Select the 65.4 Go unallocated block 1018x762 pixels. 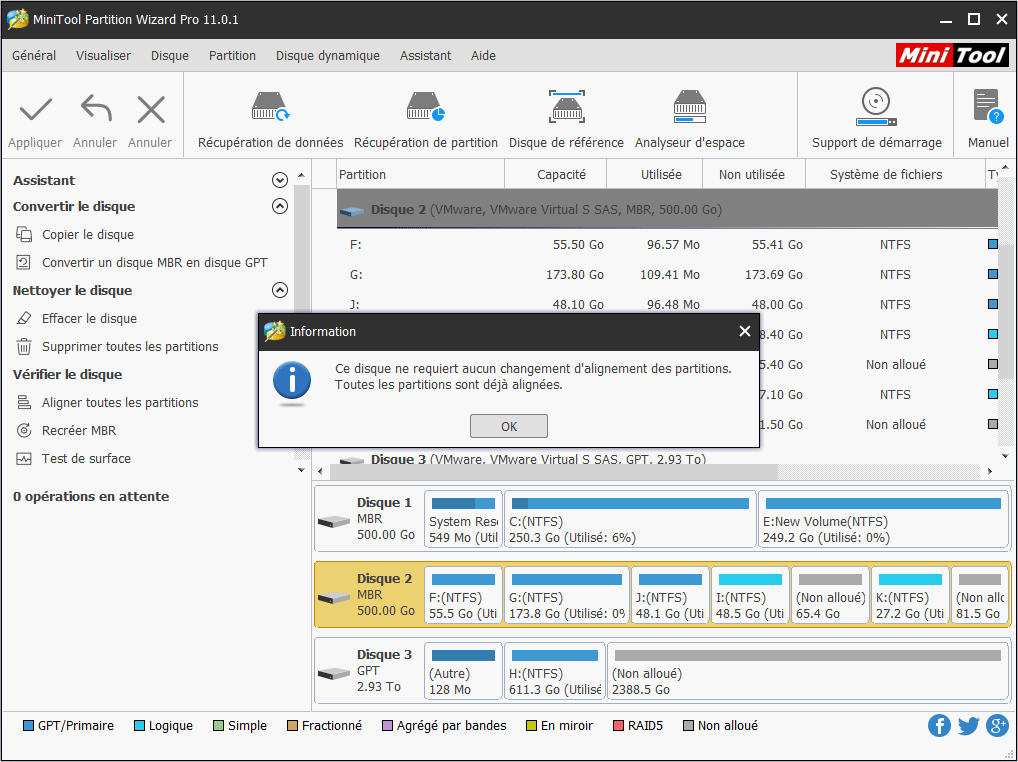pyautogui.click(x=830, y=596)
